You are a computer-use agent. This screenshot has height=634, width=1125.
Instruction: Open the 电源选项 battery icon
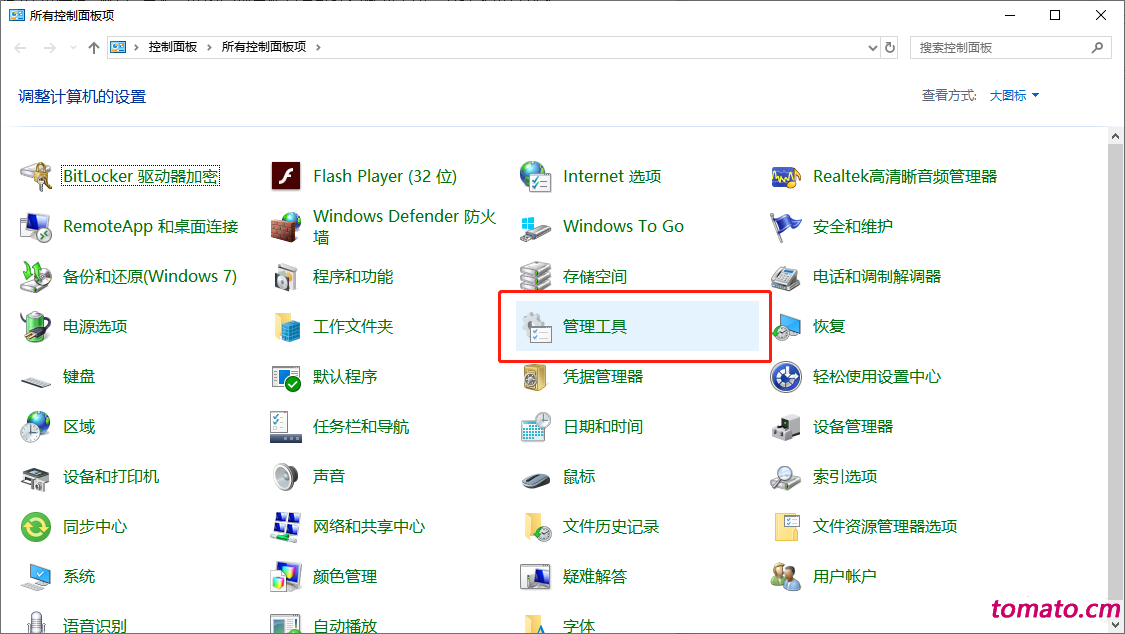tap(36, 327)
